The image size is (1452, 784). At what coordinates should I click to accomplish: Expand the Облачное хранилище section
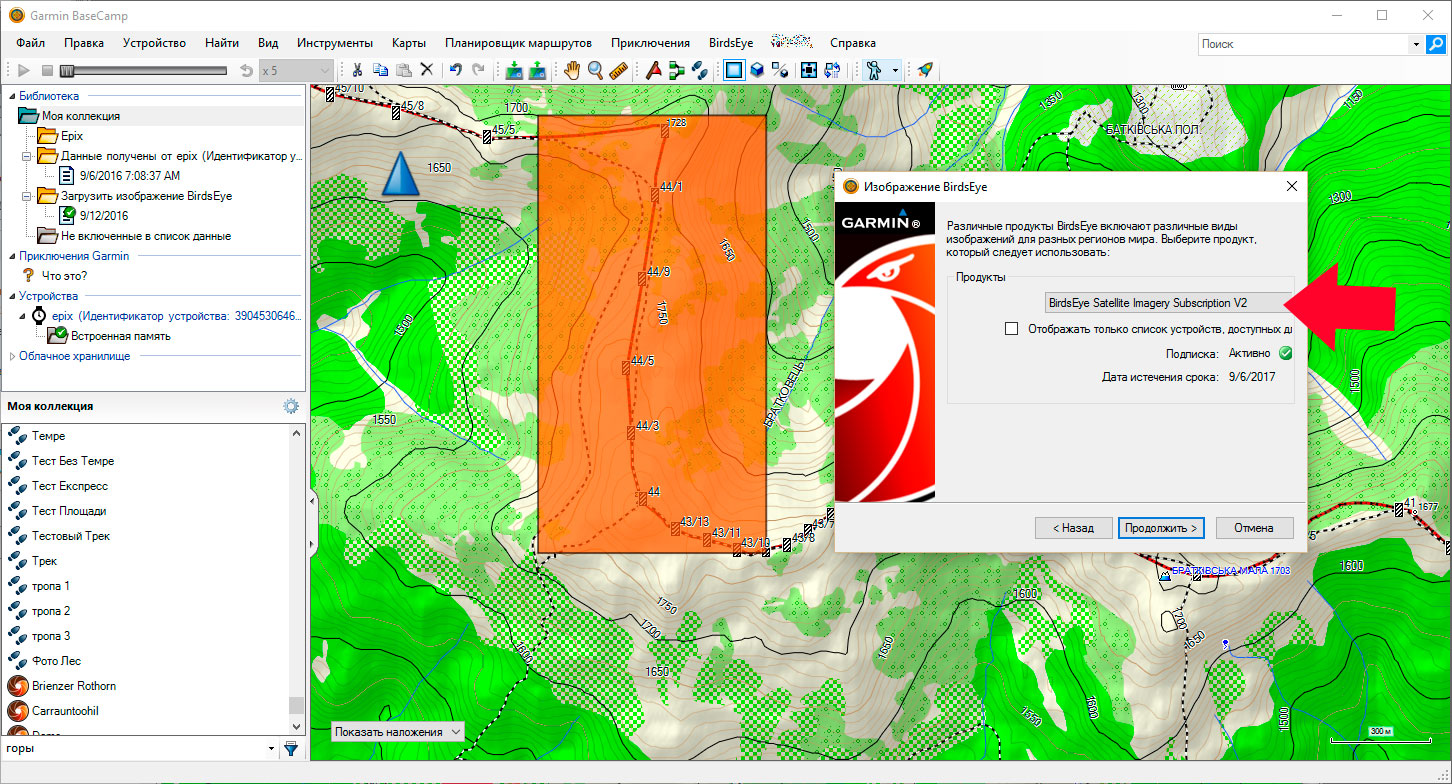coord(12,356)
